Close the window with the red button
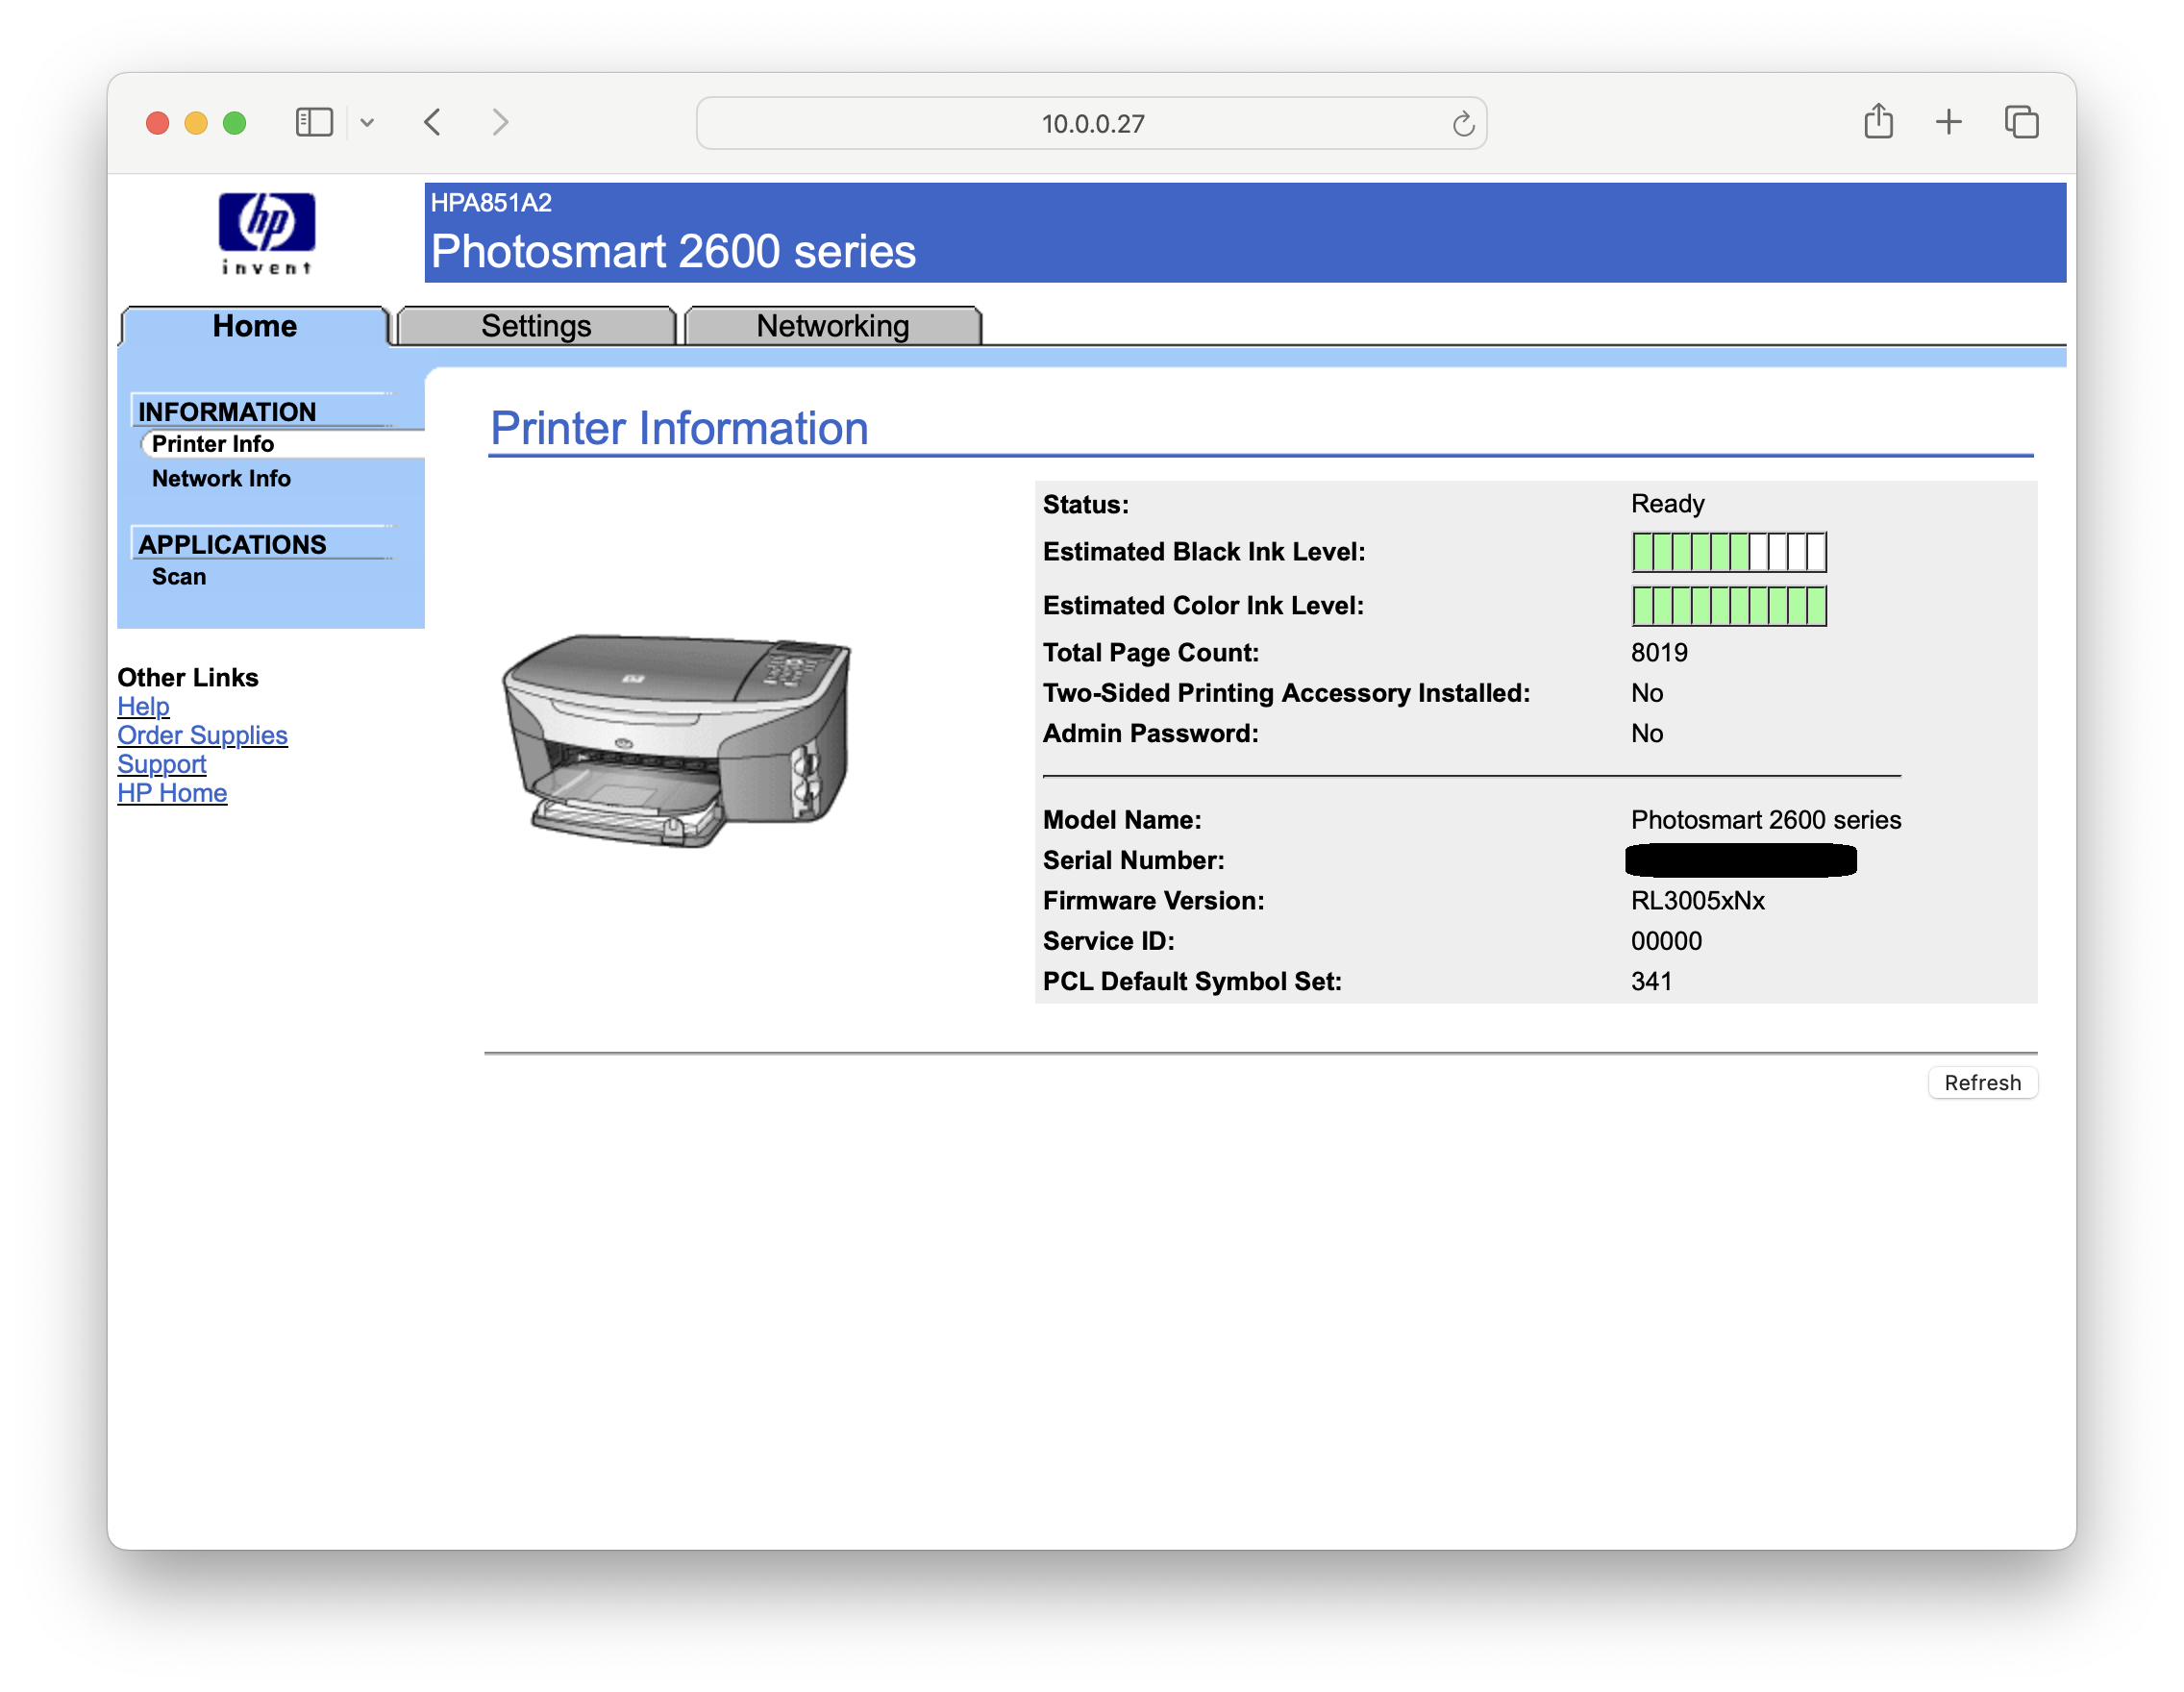The image size is (2184, 1692). point(157,123)
